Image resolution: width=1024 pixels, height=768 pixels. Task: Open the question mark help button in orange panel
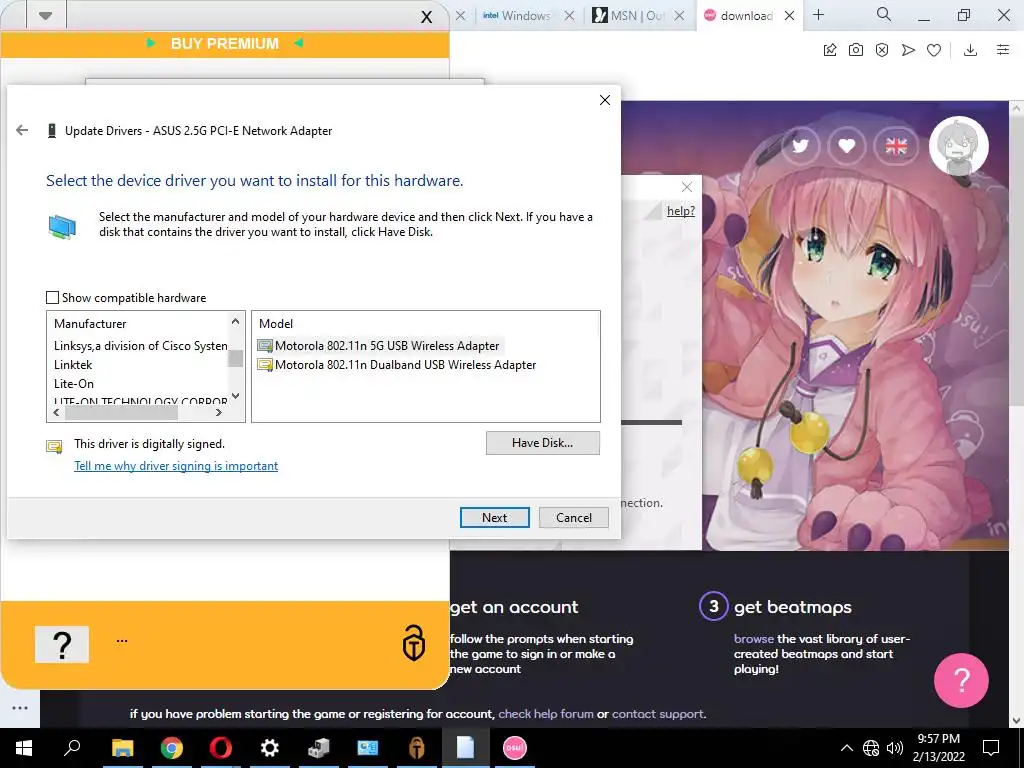tap(62, 645)
